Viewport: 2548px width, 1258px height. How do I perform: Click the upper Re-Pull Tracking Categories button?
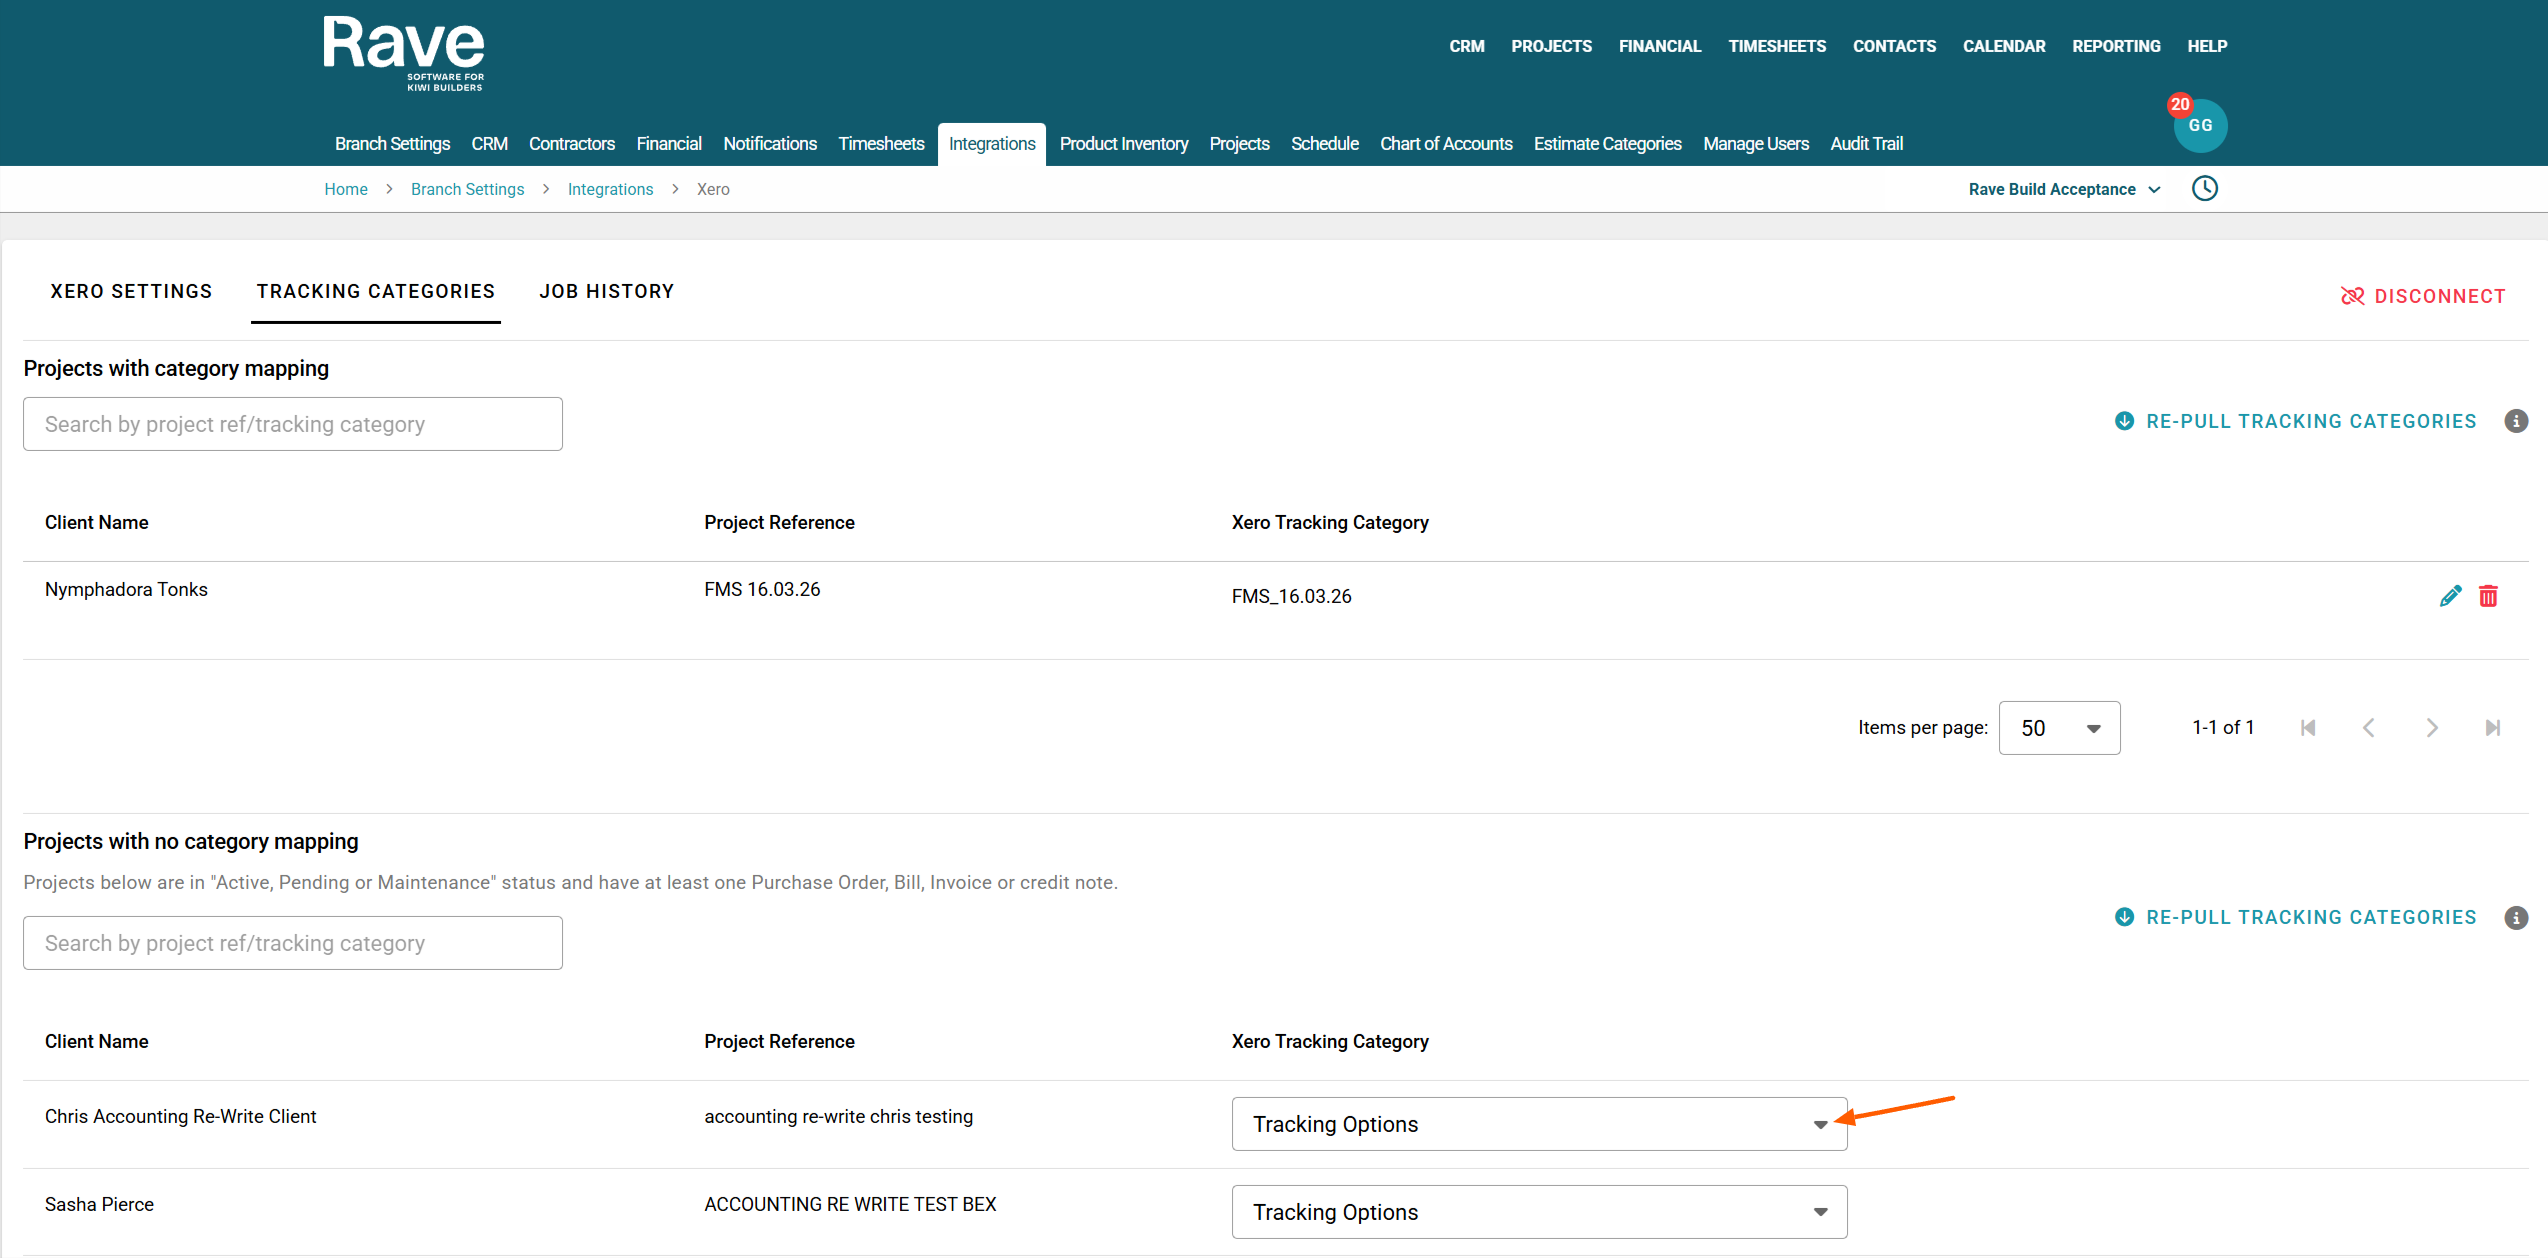2296,421
